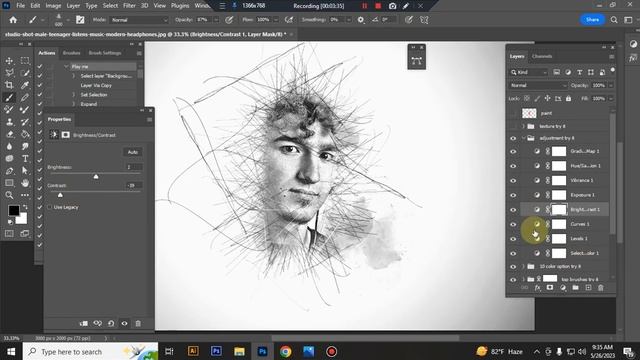640x360 pixels.
Task: Open Chrome from the taskbar
Action: 285,351
